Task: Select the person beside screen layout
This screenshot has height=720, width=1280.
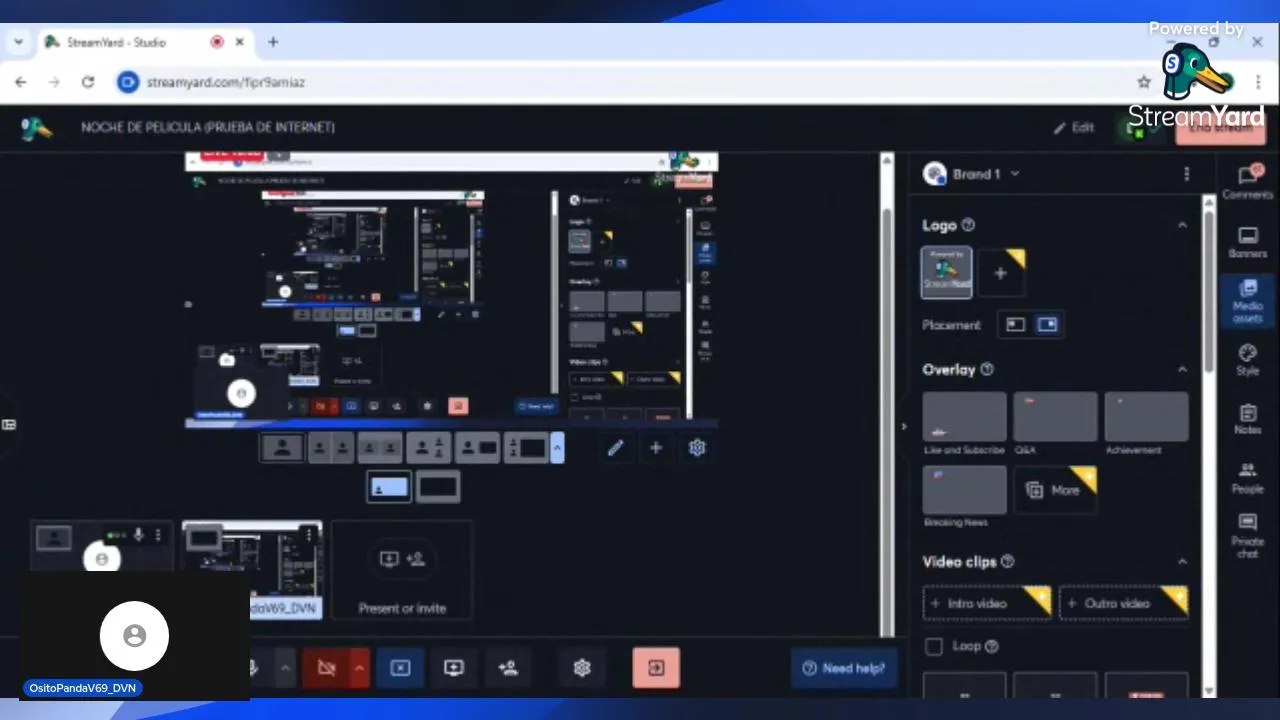Action: tap(478, 448)
